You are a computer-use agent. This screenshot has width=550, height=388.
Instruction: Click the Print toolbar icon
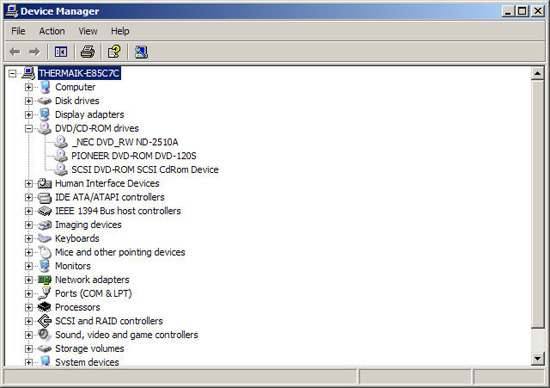(x=88, y=52)
